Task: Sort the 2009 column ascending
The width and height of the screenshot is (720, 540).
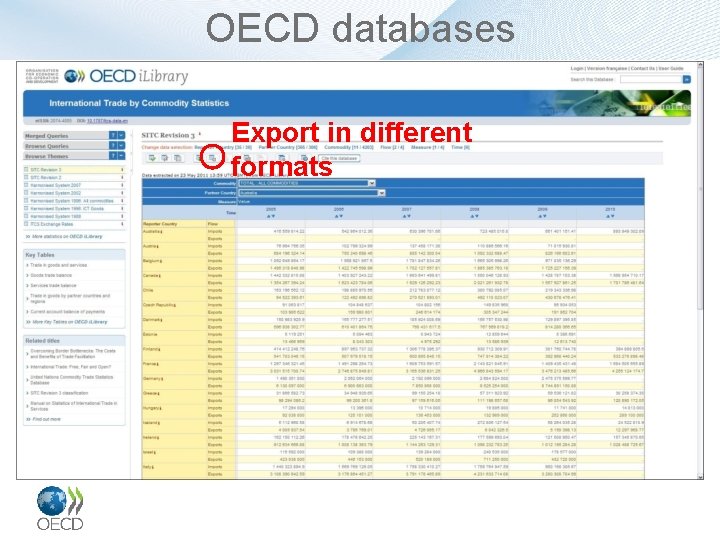Action: tap(540, 216)
